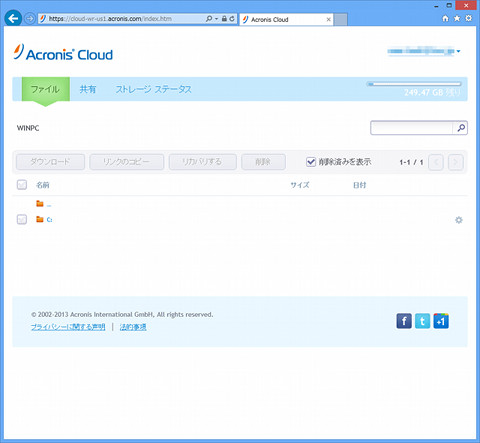Screen dimensions: 480x443
Task: Open browser tools gear icon
Action: [469, 18]
